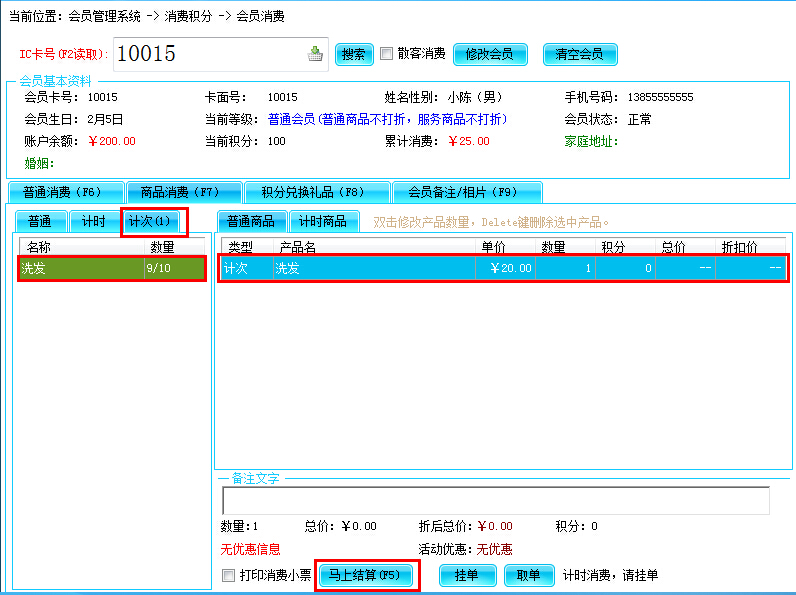The width and height of the screenshot is (796, 595).
Task: Select the 计时 sub-tab on left panel
Action: pos(93,221)
